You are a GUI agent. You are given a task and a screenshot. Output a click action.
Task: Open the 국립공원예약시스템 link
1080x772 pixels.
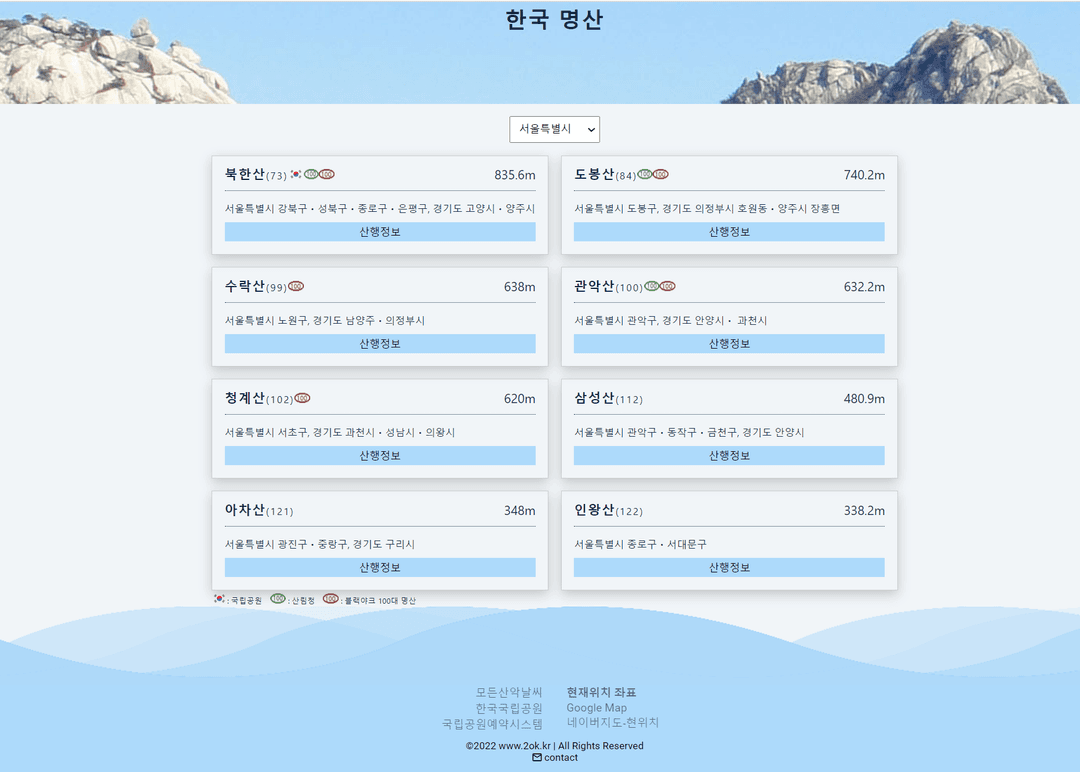pyautogui.click(x=492, y=724)
